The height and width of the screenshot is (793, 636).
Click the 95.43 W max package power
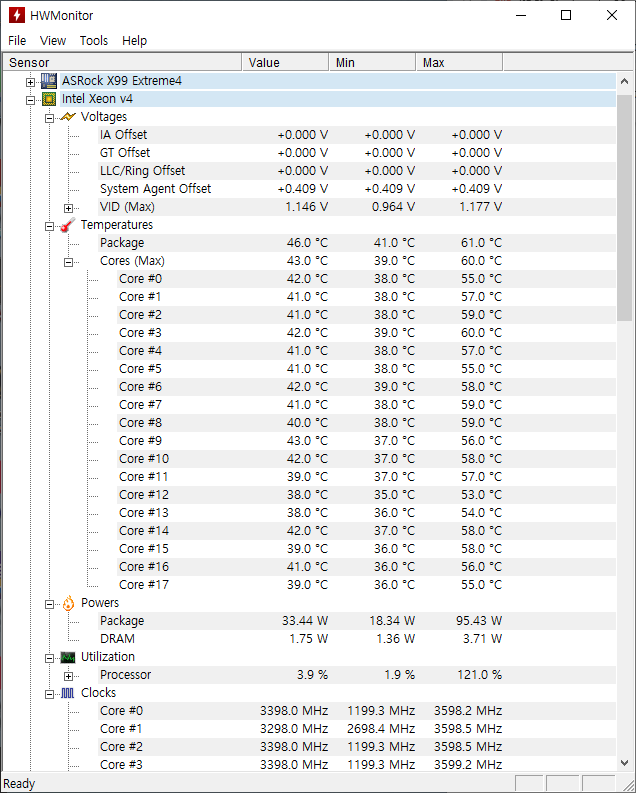point(479,621)
